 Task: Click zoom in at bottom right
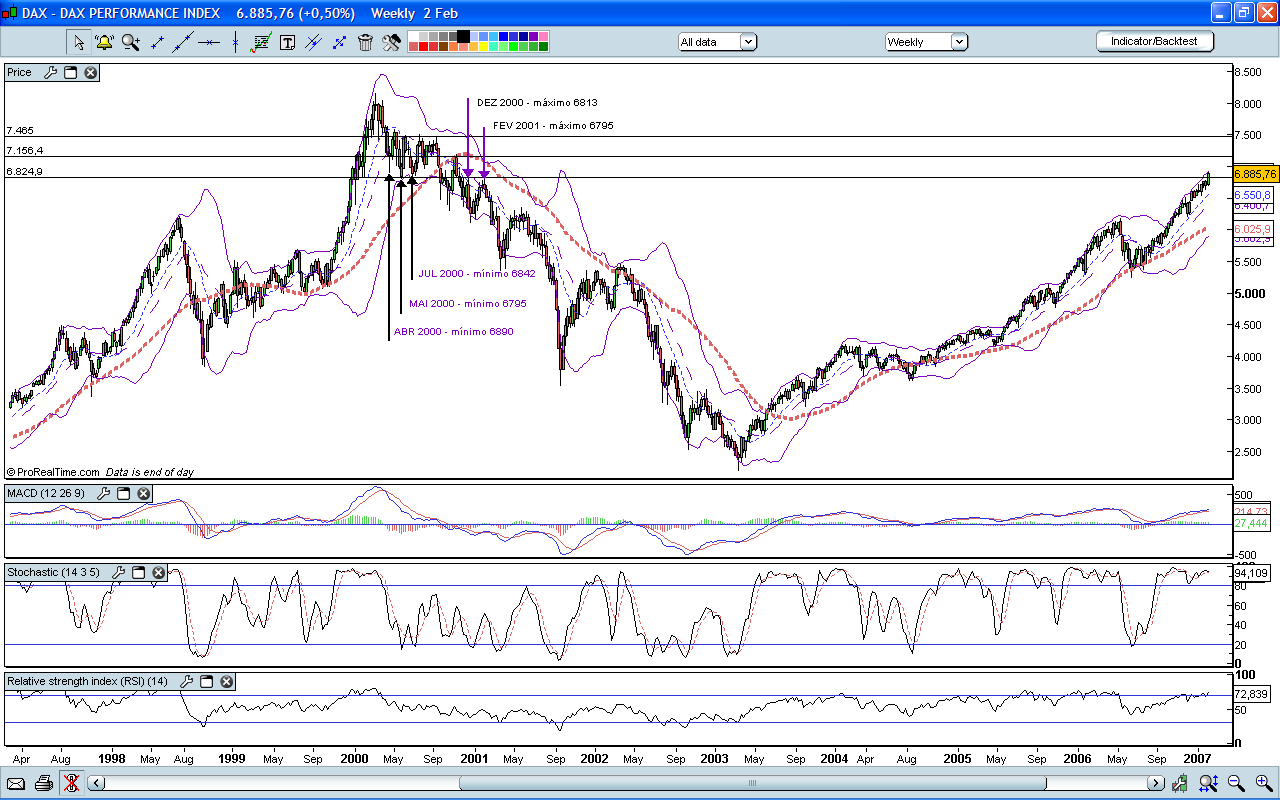coord(1261,786)
